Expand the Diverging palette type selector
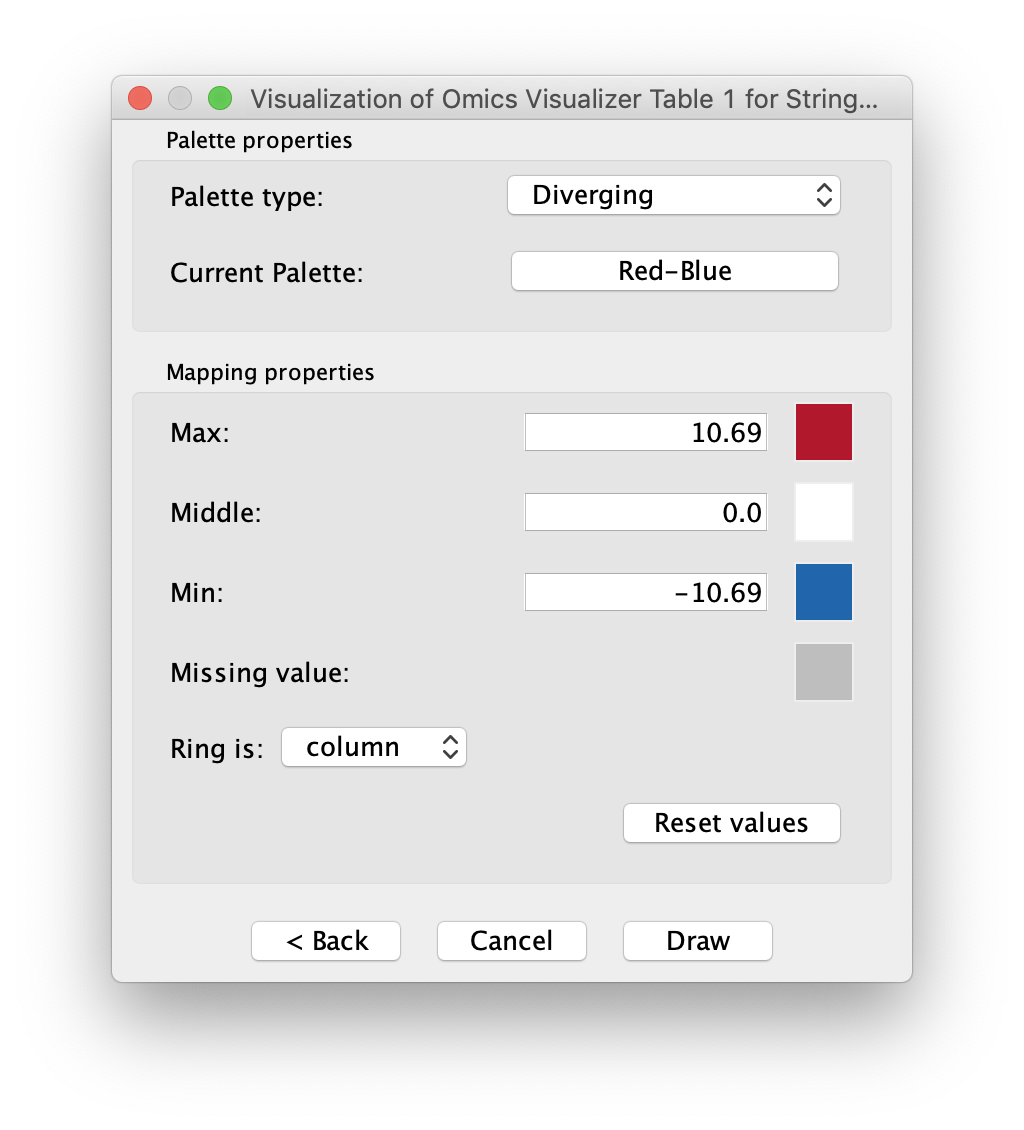 [x=673, y=195]
